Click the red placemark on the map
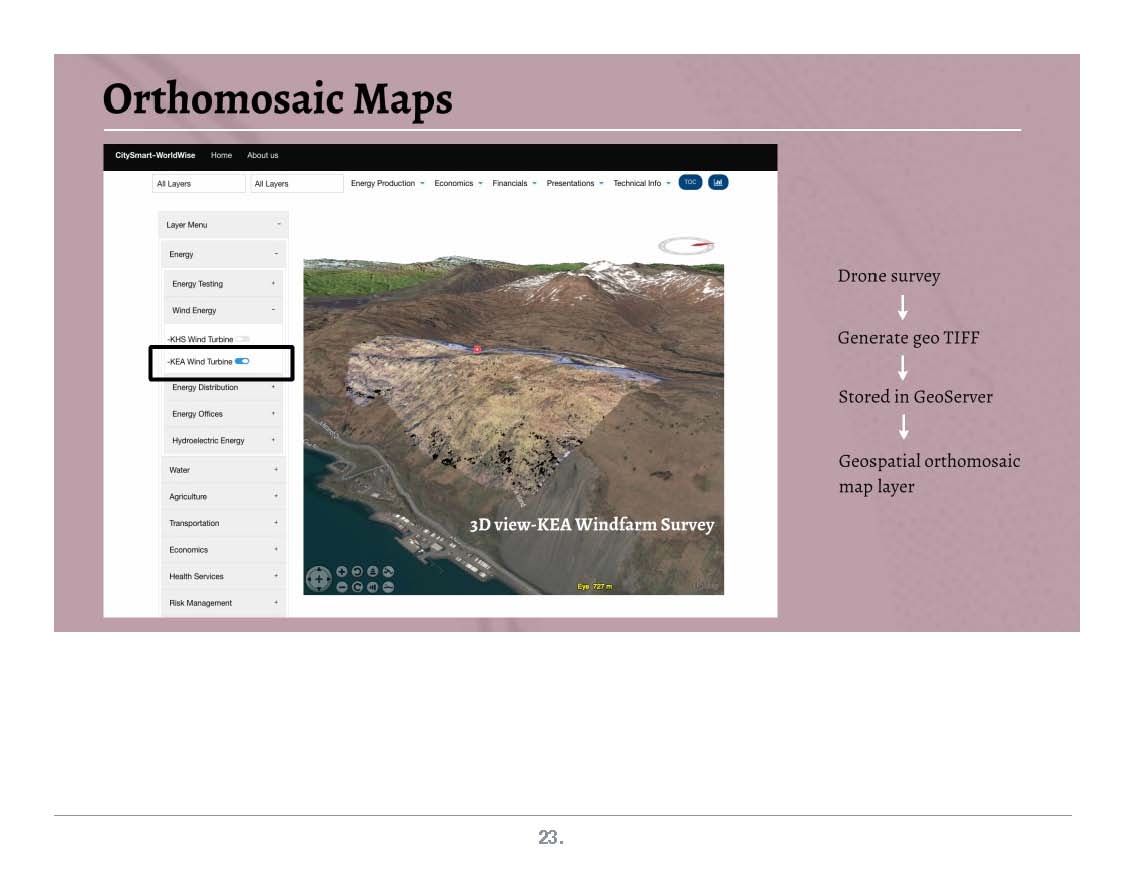The image size is (1133, 876). [477, 349]
